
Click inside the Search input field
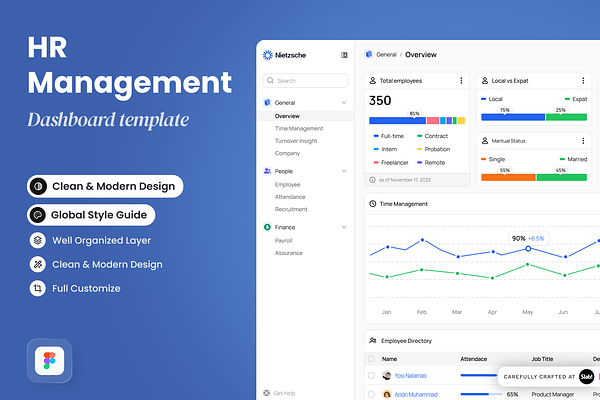pos(305,80)
